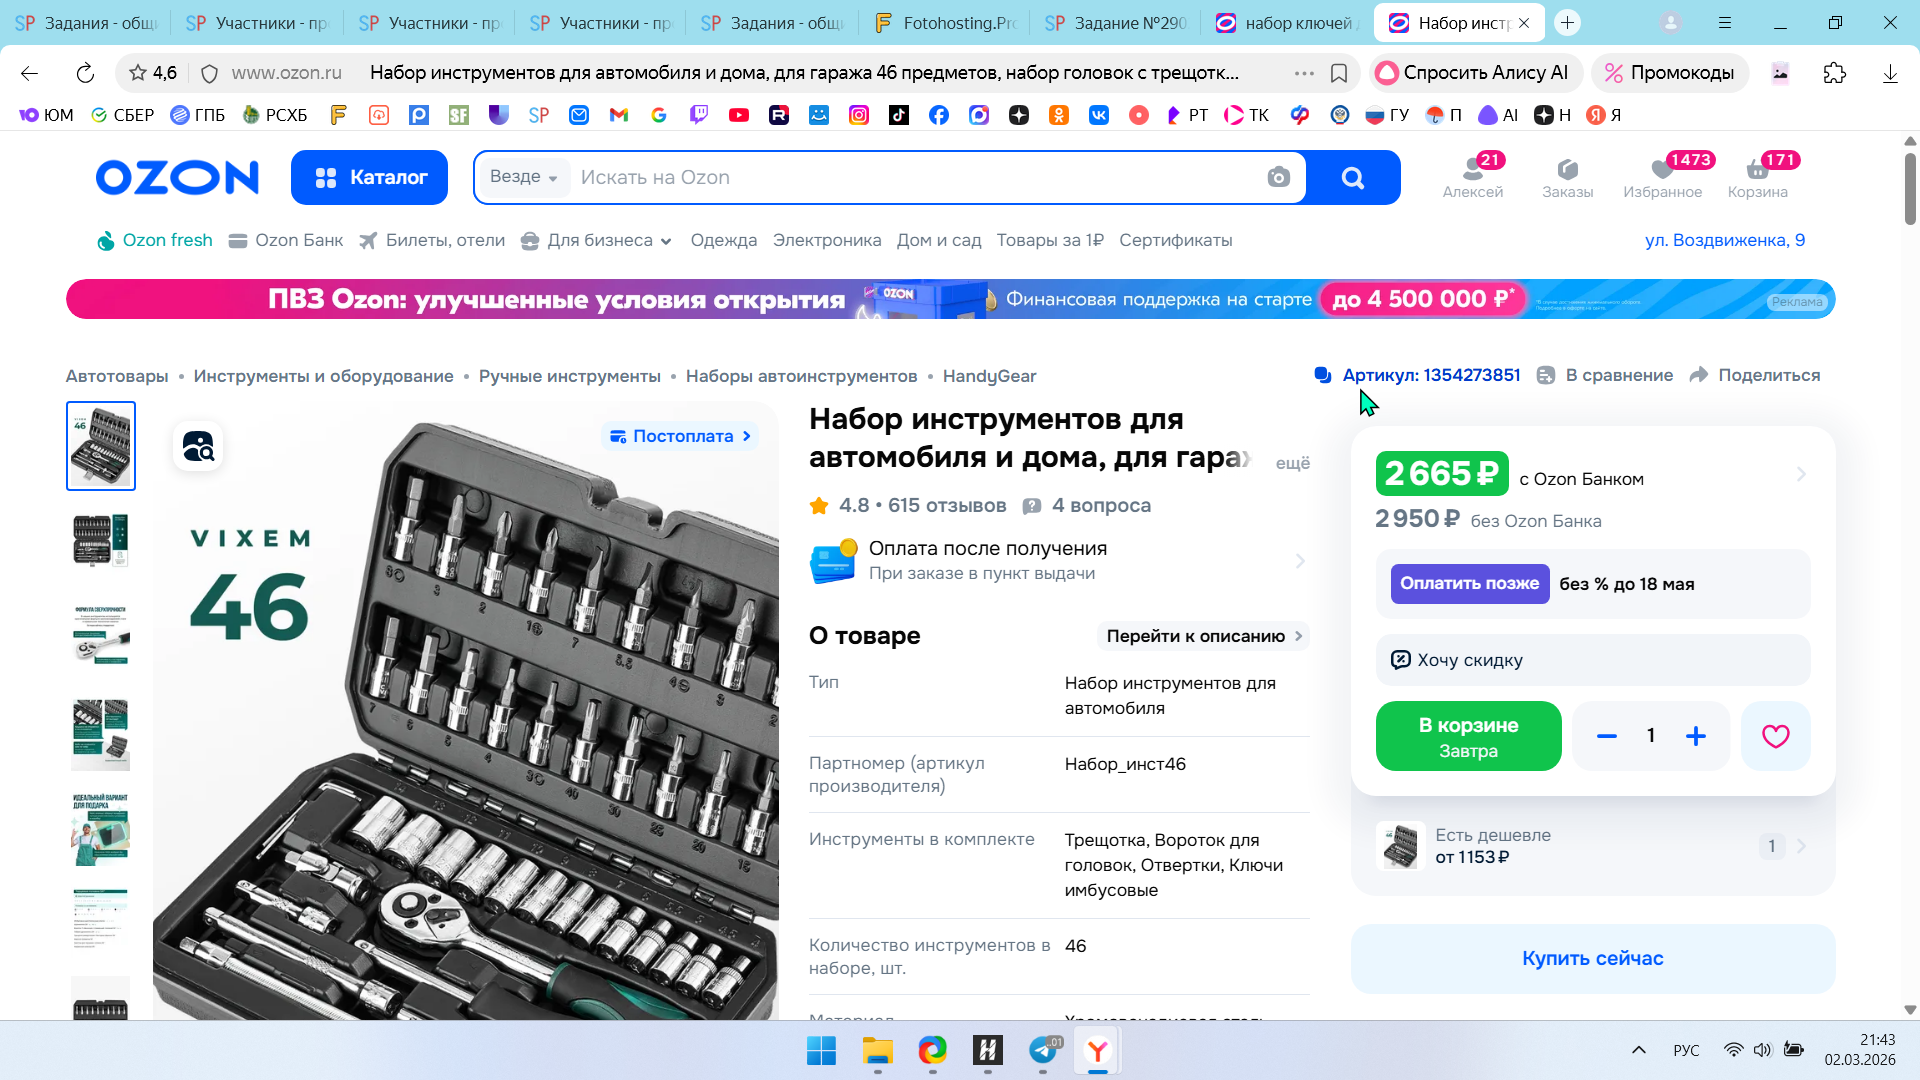Screen dimensions: 1920x1080
Task: Click the blue search magnifier button
Action: (x=1352, y=178)
